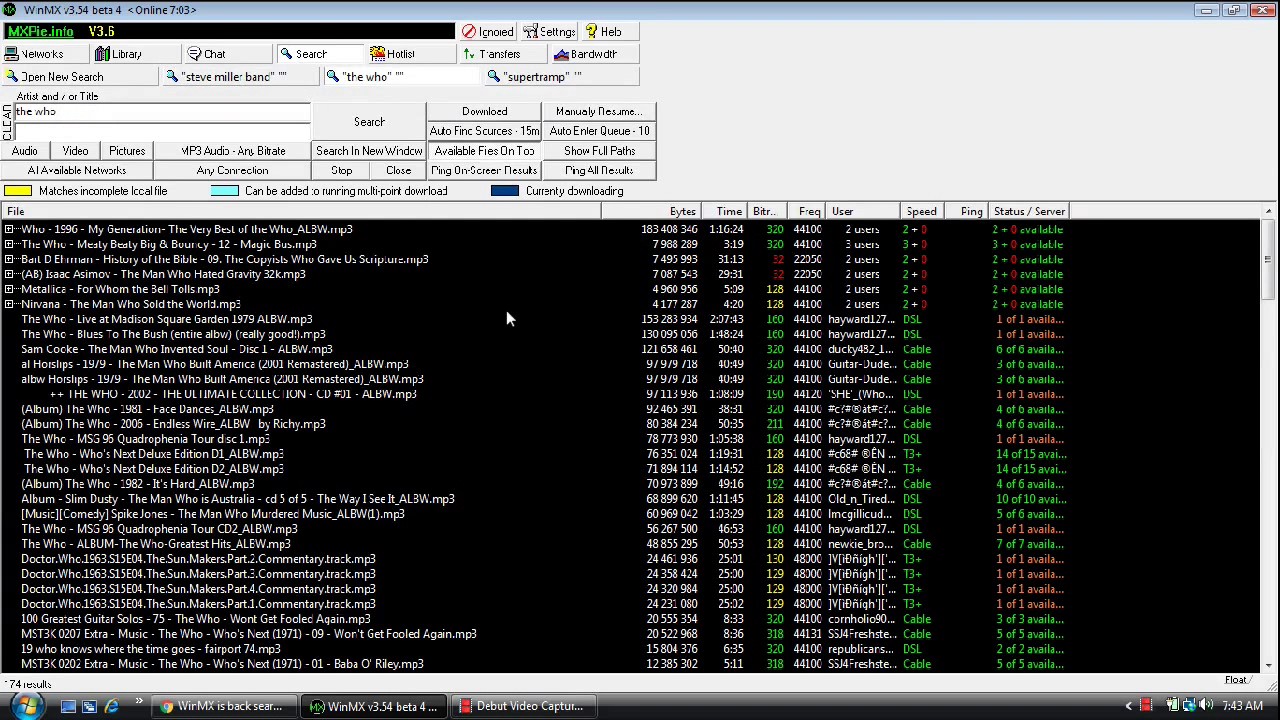Open WinMX Settings
1280x720 pixels.
(548, 32)
